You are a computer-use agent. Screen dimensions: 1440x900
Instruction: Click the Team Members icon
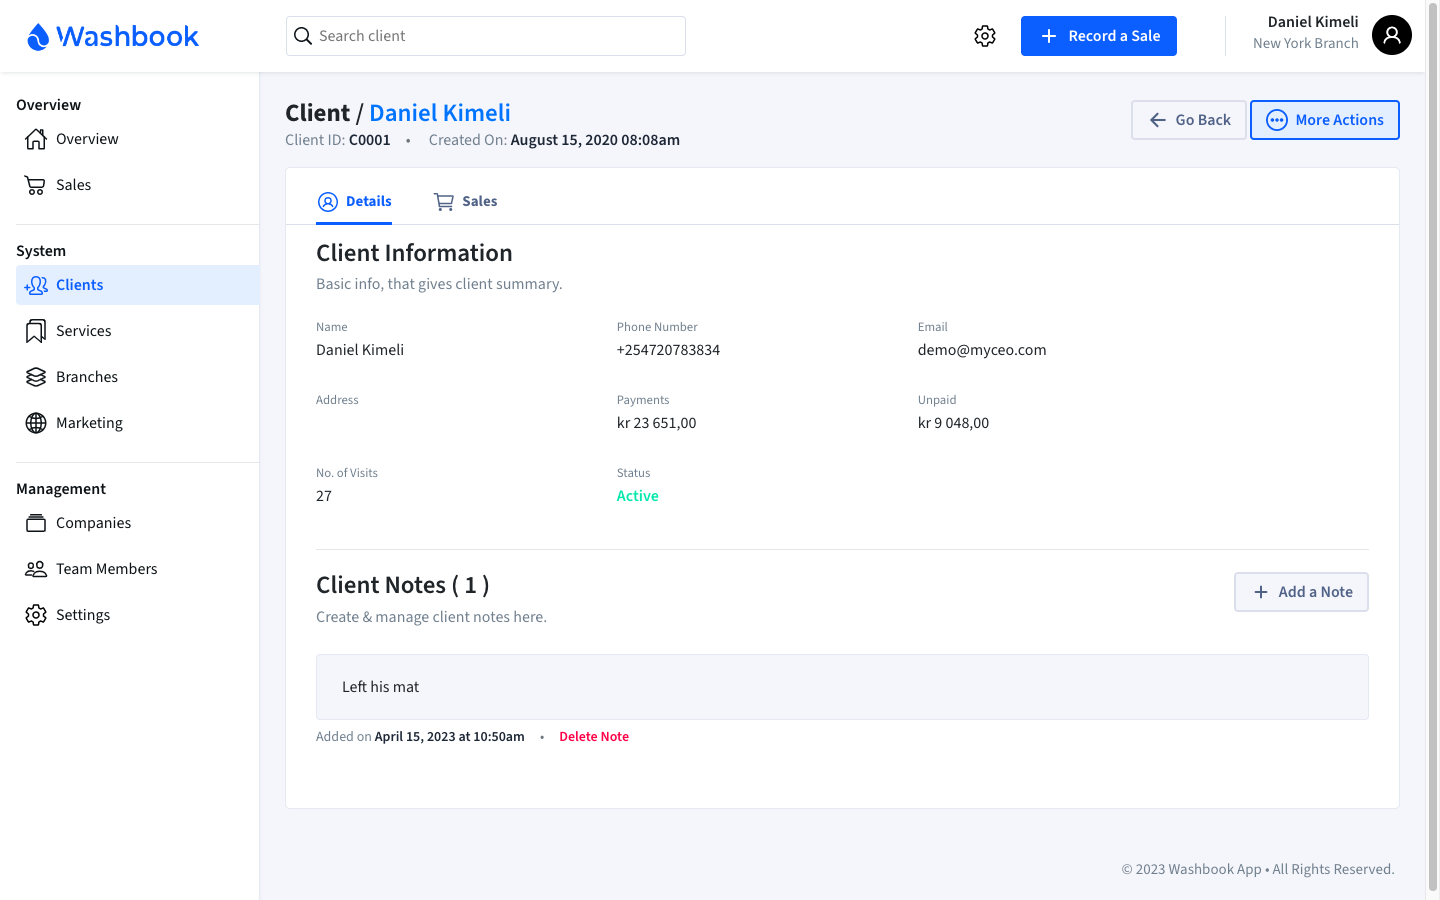[x=33, y=568]
